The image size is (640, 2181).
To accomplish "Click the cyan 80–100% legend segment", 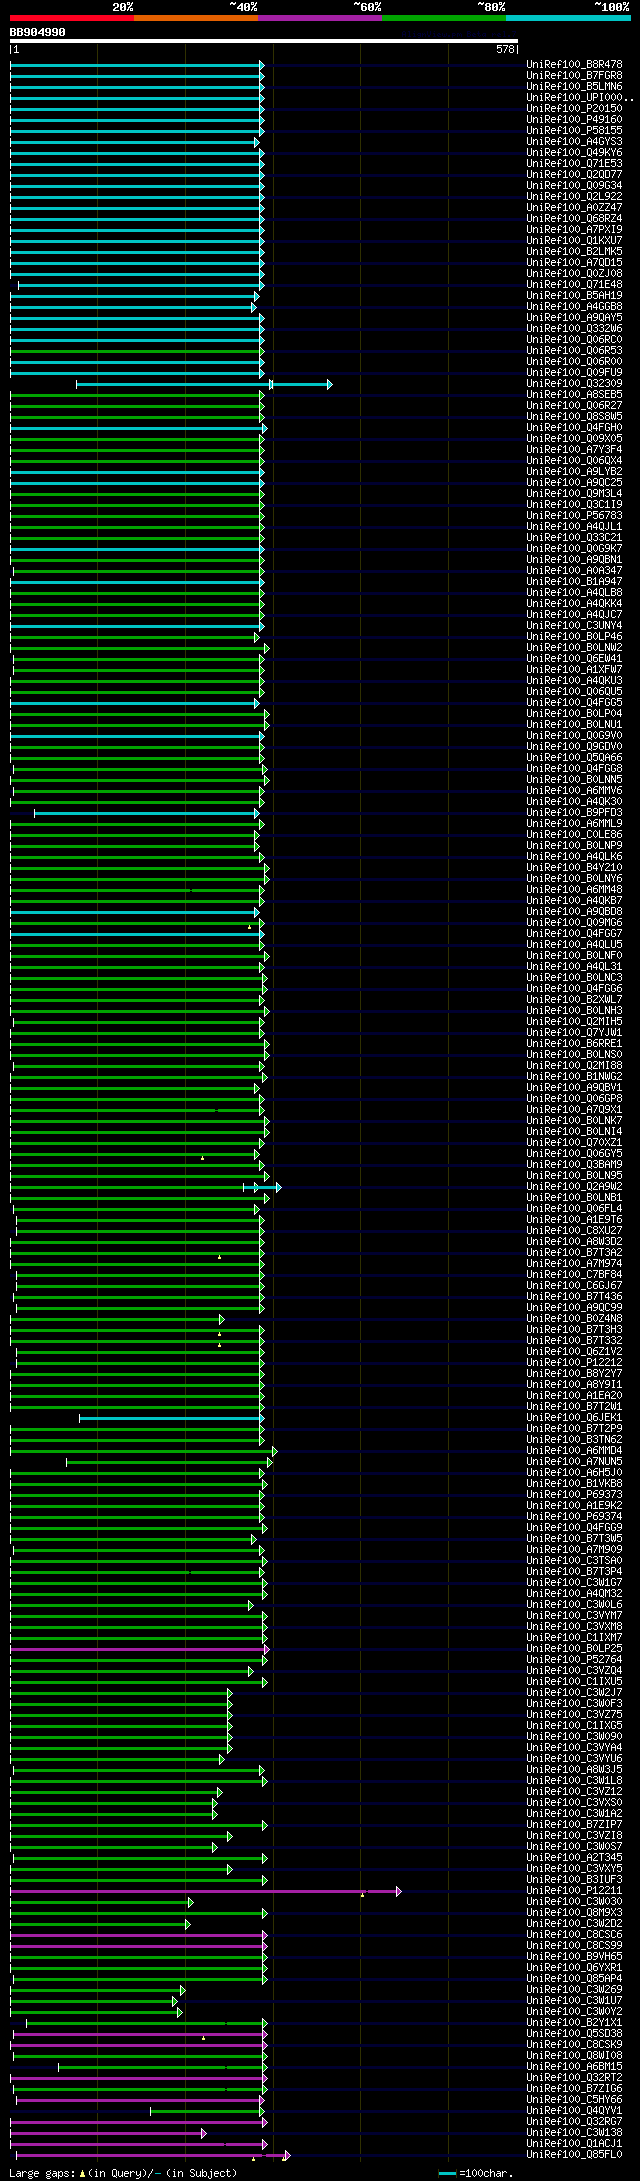I will tap(568, 18).
